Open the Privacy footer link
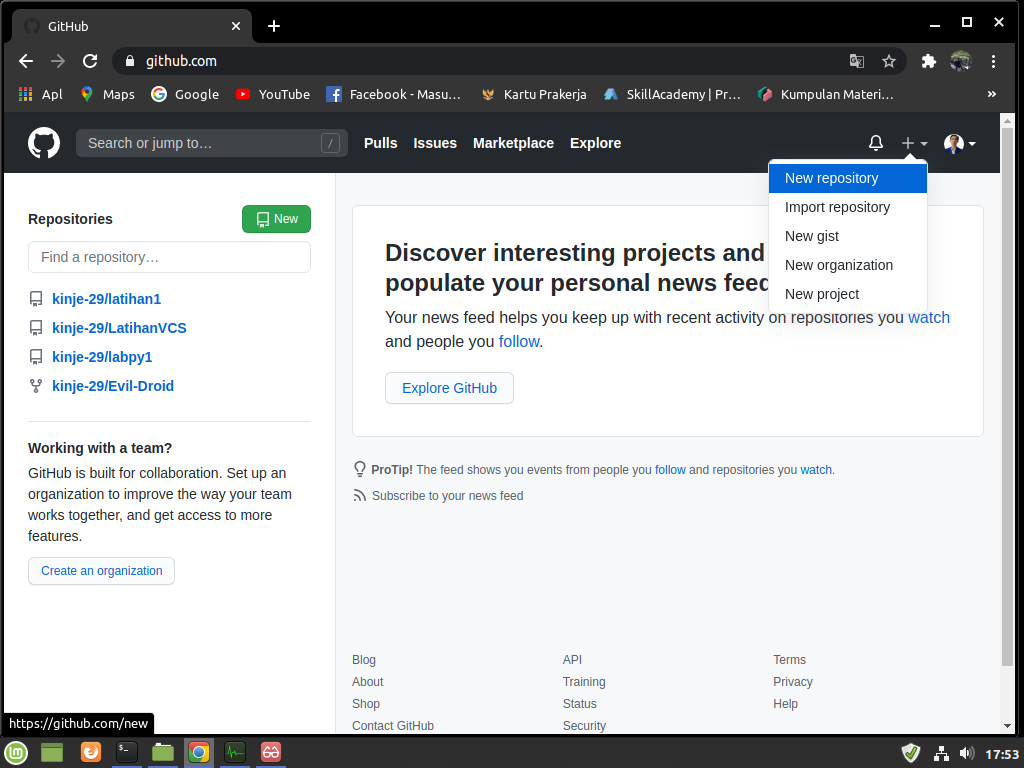 pyautogui.click(x=793, y=682)
